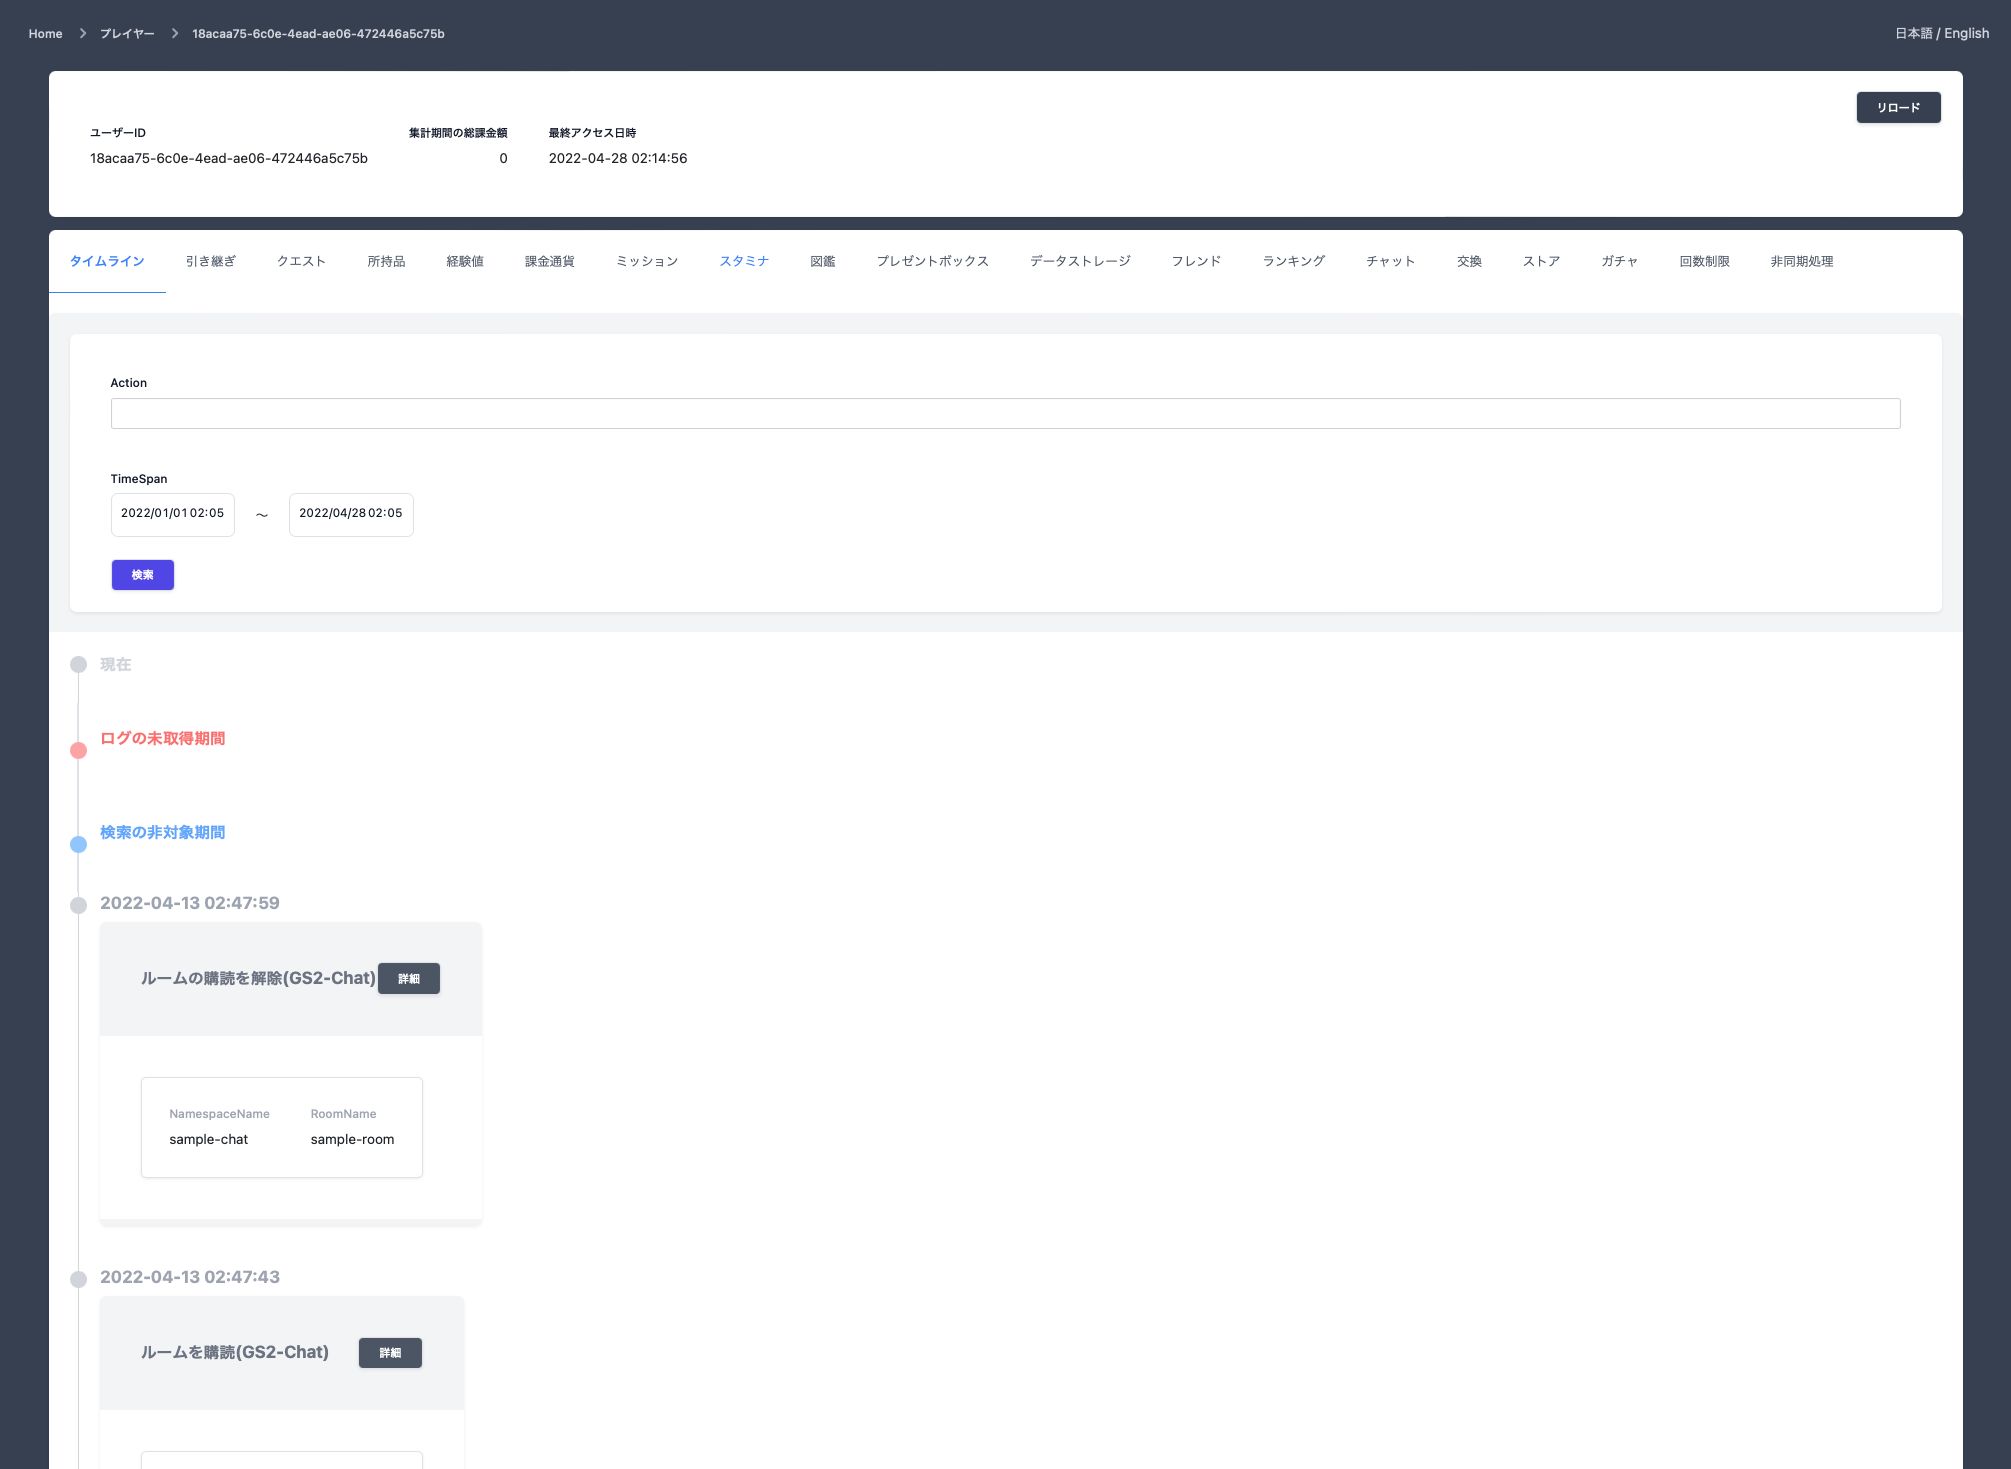Click the リロード button
The image size is (2011, 1469).
(1897, 108)
